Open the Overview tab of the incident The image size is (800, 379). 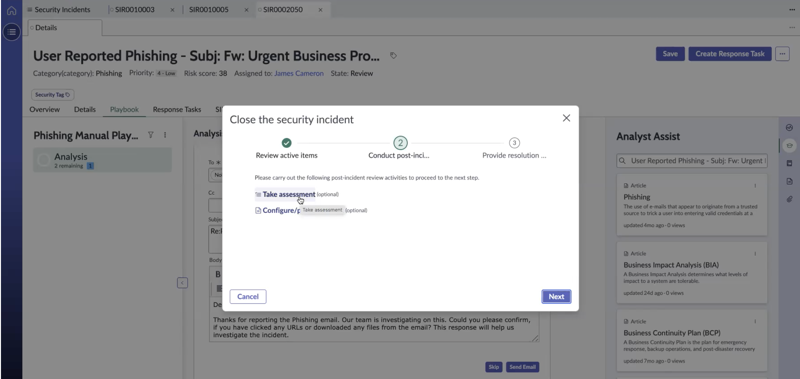click(x=44, y=109)
